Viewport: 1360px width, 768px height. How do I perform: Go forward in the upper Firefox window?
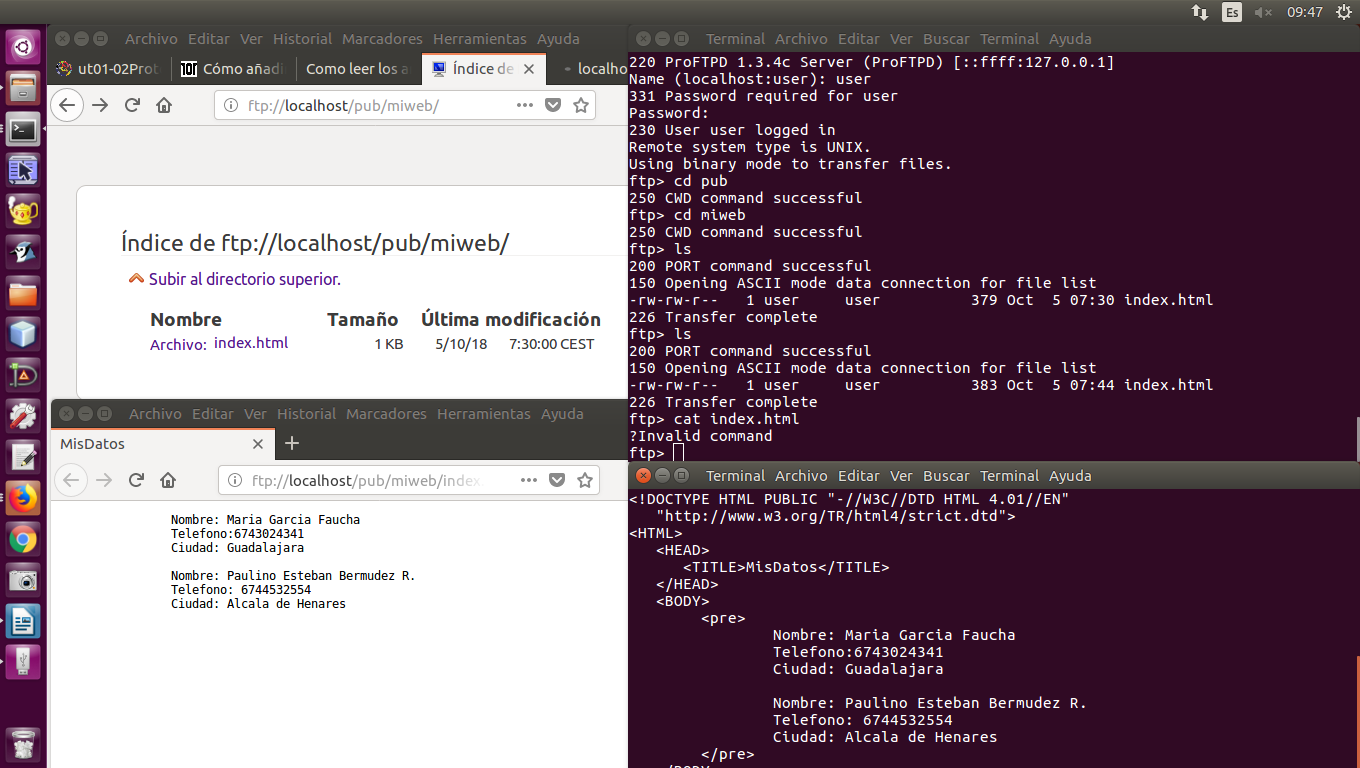pyautogui.click(x=100, y=105)
